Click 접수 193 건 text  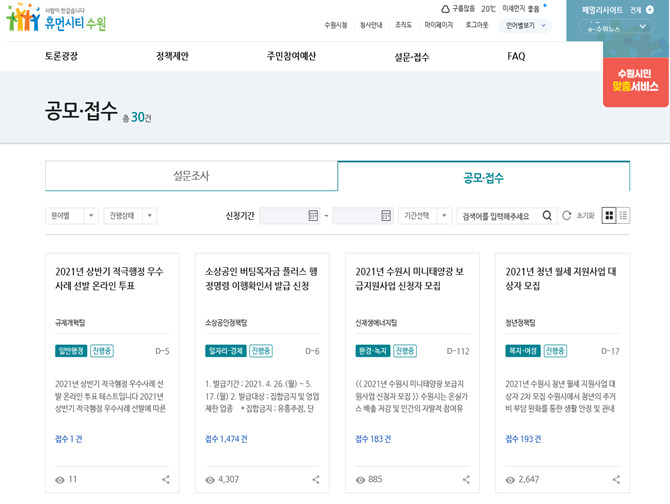coord(523,439)
